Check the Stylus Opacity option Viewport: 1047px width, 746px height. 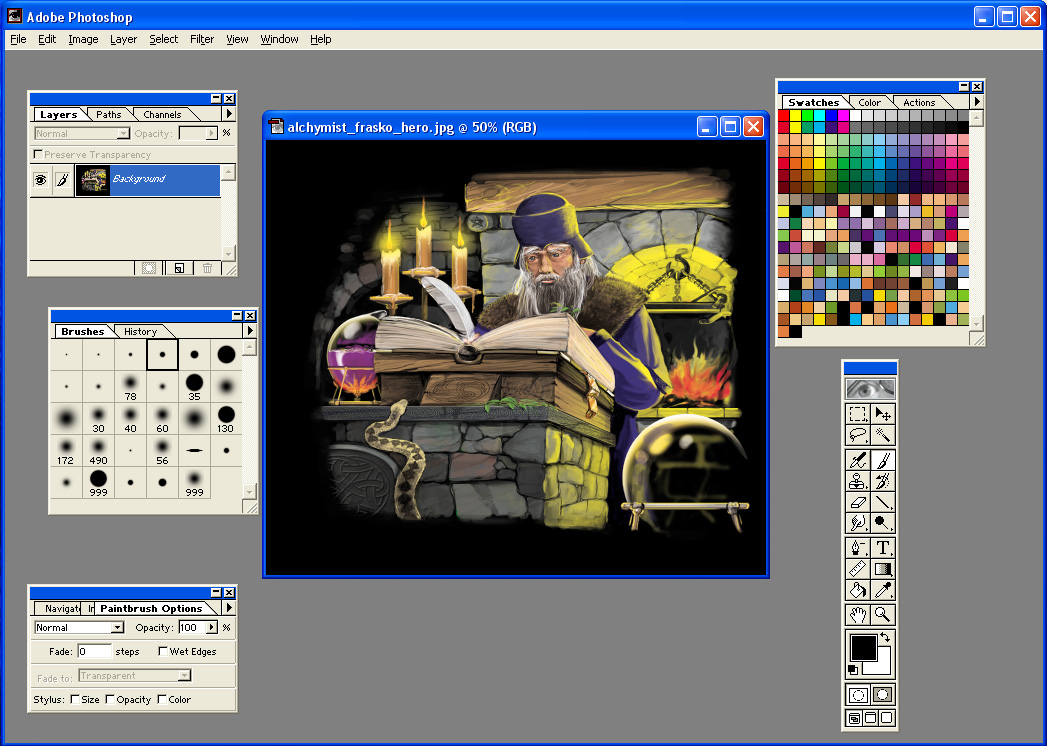coord(110,699)
